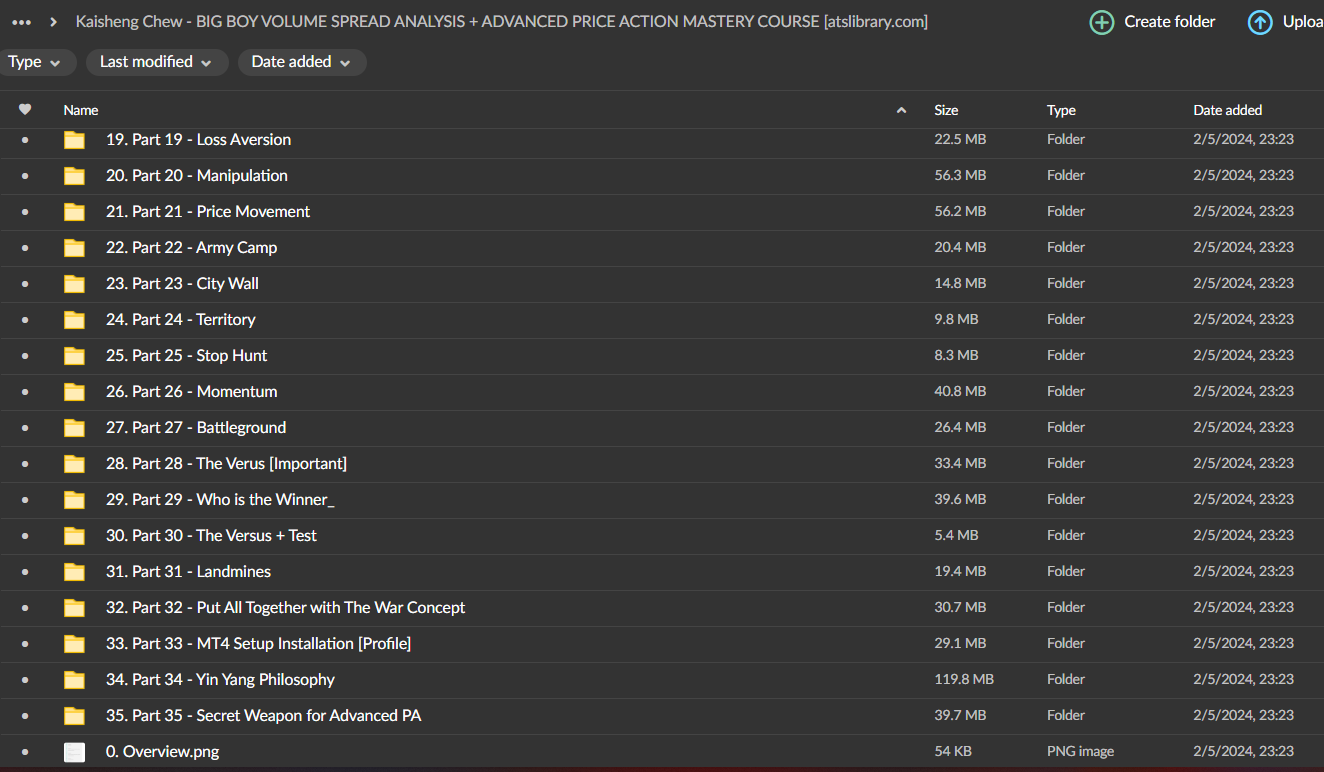The image size is (1324, 772).
Task: Sort files by the Date added column header
Action: point(1227,110)
